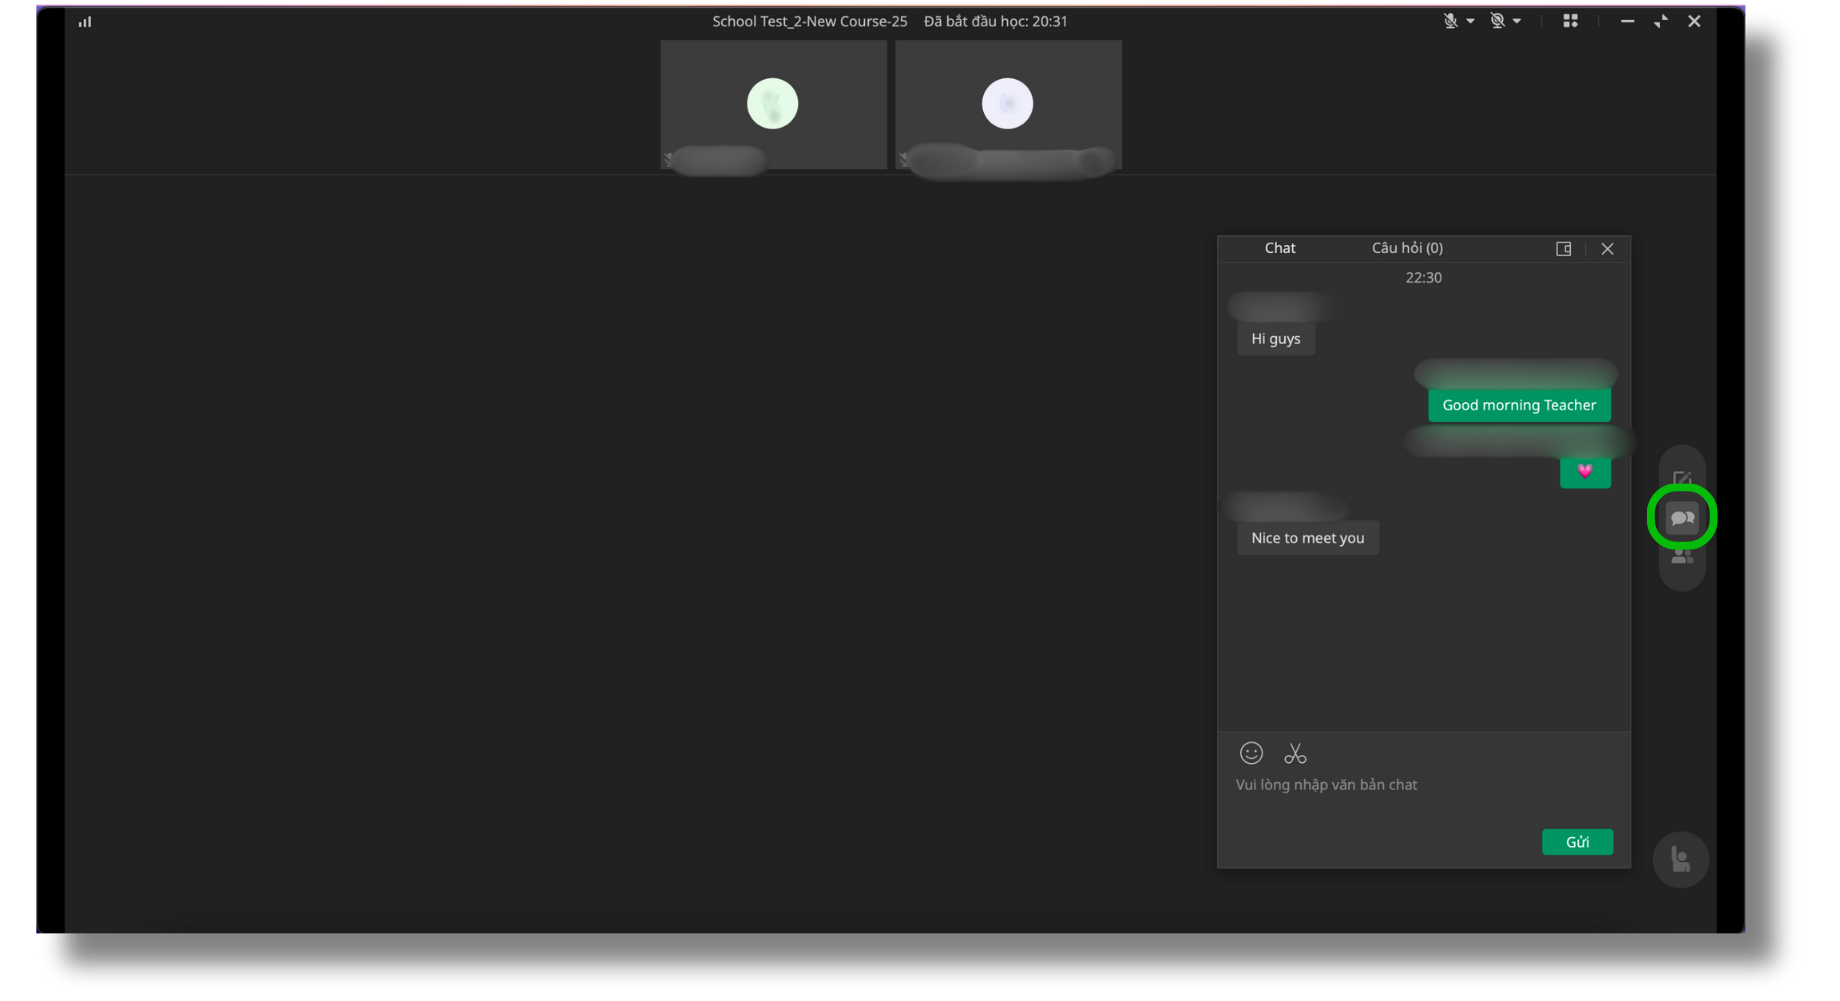Unmute the microphone
The image size is (1840, 1001).
1450,21
